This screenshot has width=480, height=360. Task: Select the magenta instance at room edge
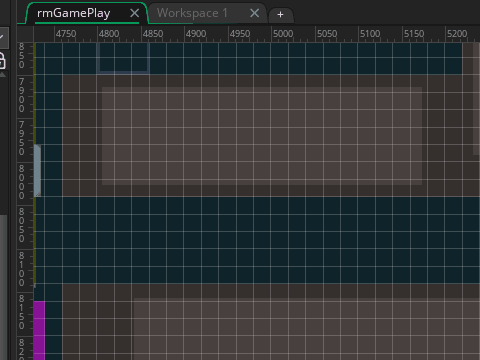click(39, 330)
